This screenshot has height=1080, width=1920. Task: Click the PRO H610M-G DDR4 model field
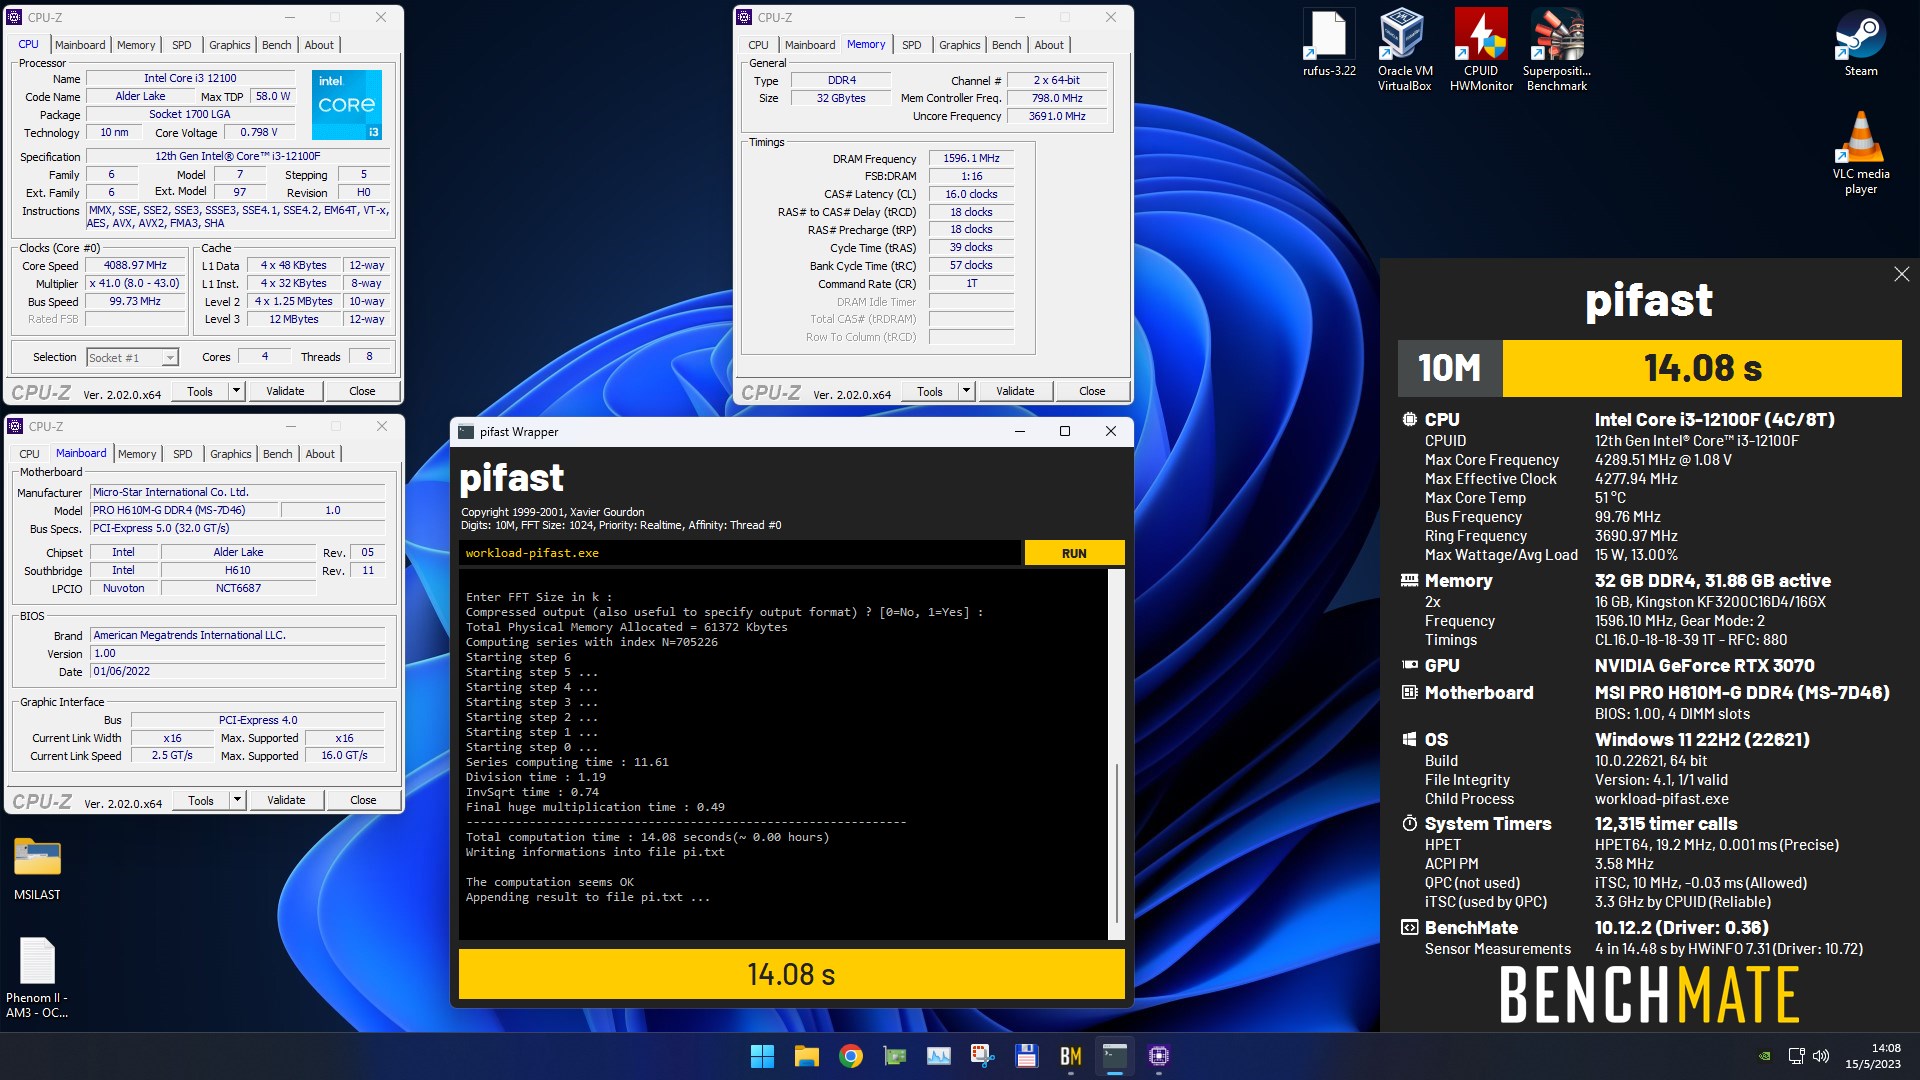[x=183, y=510]
